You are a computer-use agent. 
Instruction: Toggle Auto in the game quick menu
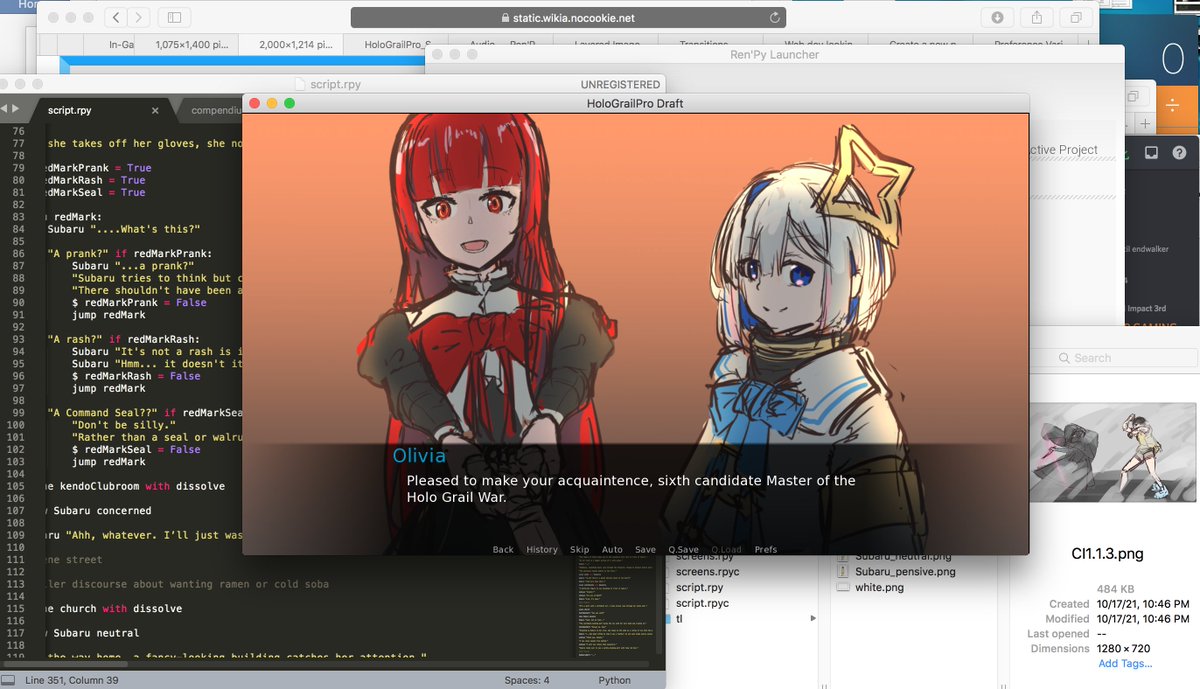[x=612, y=549]
